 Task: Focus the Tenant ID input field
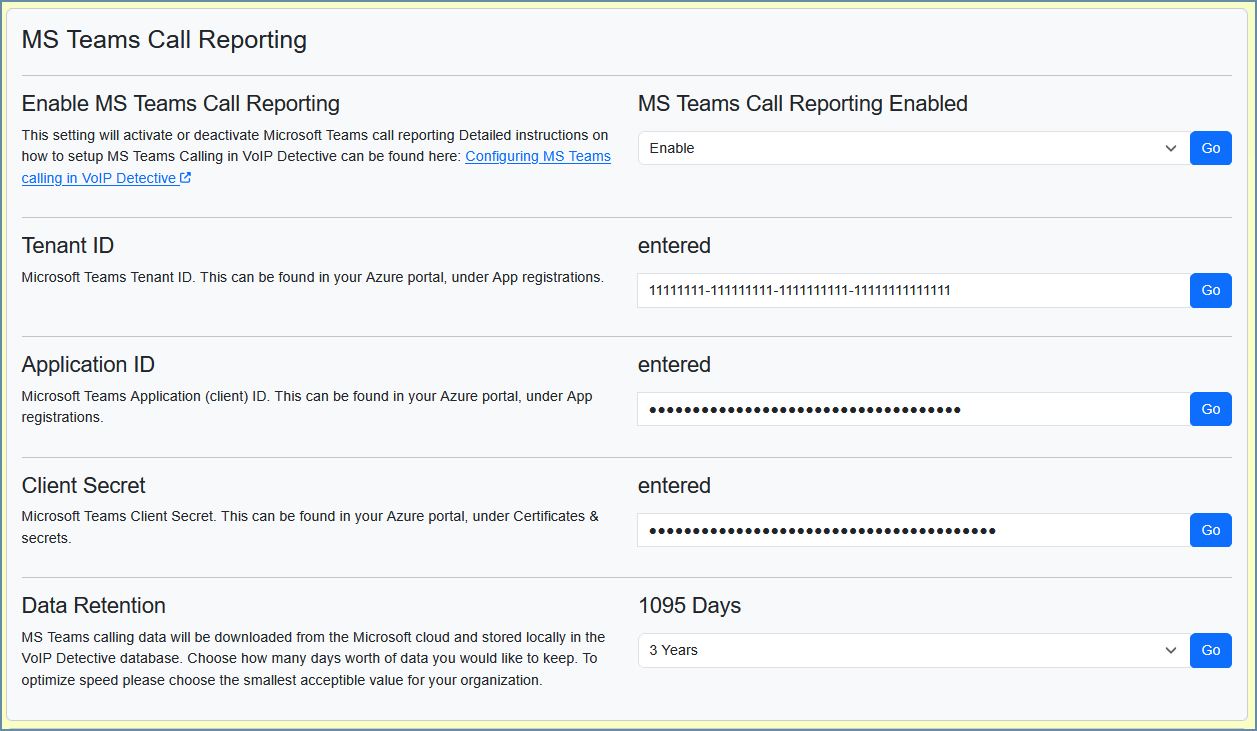(914, 290)
